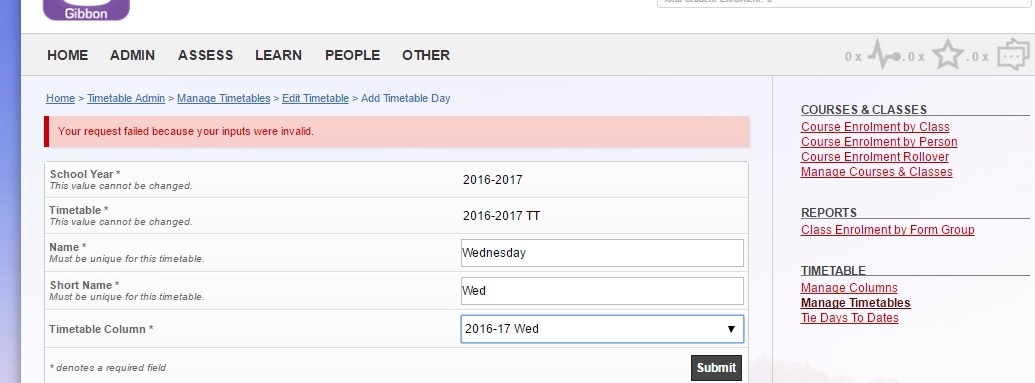The width and height of the screenshot is (1035, 383).
Task: Click the dropdown arrow beside 2016-17 Wed
Action: click(731, 329)
